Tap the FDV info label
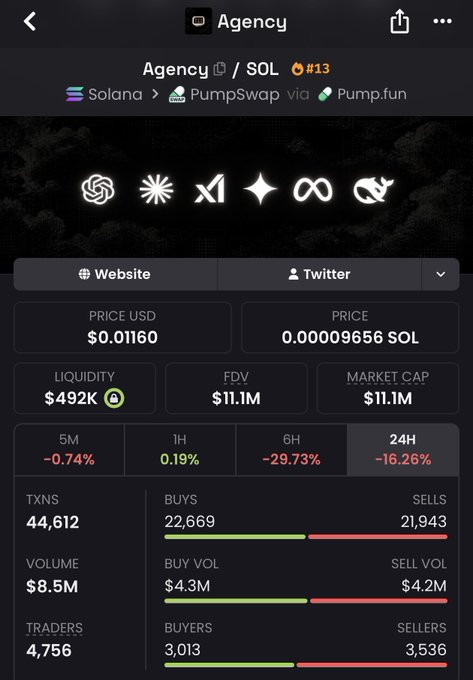The height and width of the screenshot is (680, 473). pos(236,377)
